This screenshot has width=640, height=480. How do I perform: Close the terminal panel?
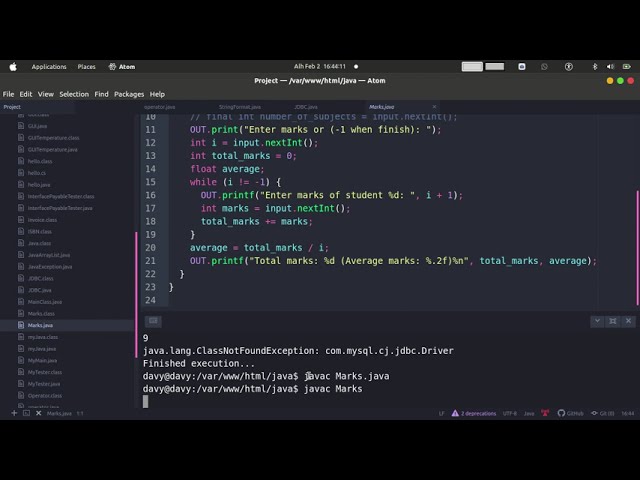point(628,321)
